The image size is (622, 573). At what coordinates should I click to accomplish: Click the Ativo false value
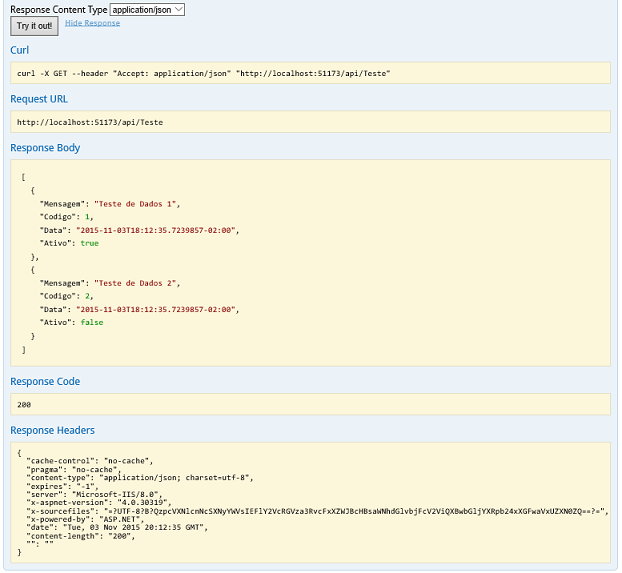coord(91,322)
